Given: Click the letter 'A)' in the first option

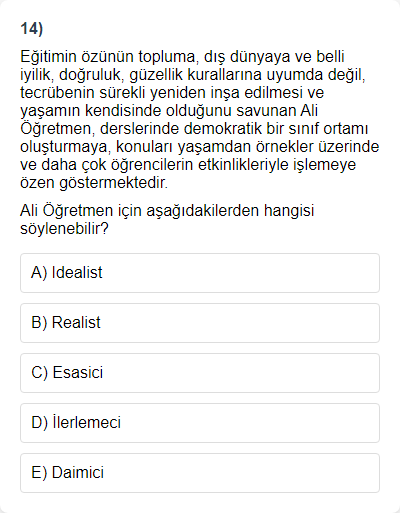Looking at the screenshot, I should click(39, 273).
